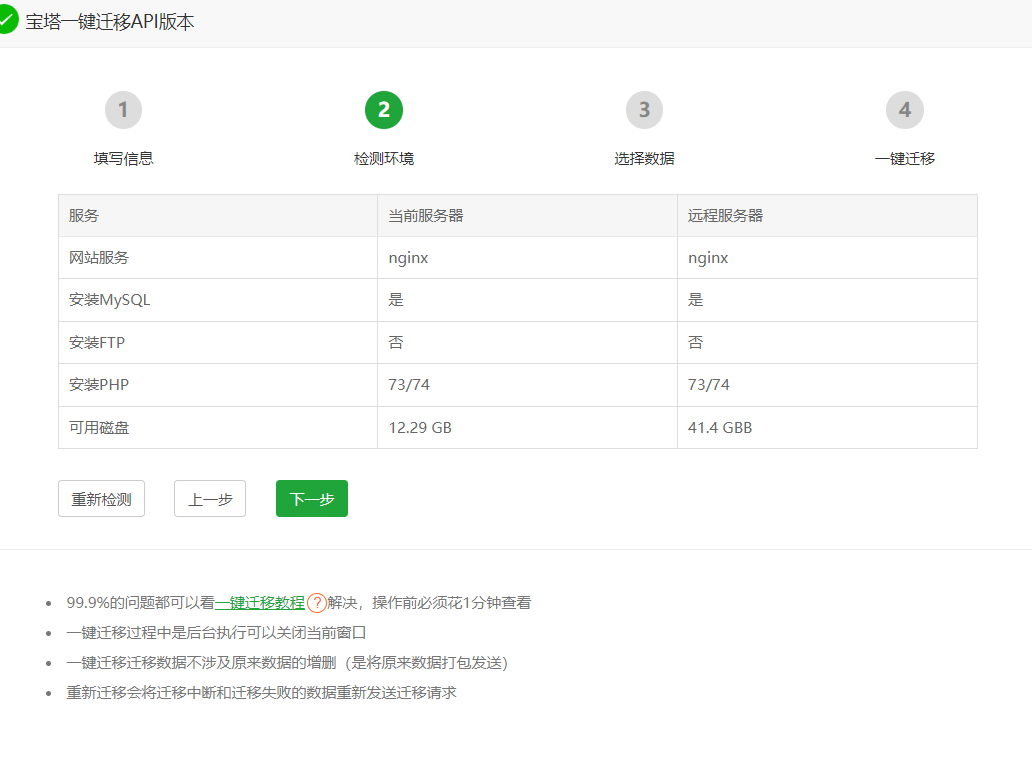
Task: Click the active green step 2 circle
Action: pyautogui.click(x=384, y=110)
